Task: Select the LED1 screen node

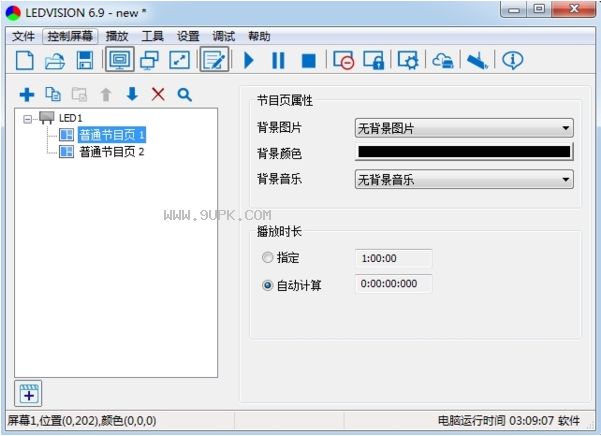Action: [x=70, y=118]
